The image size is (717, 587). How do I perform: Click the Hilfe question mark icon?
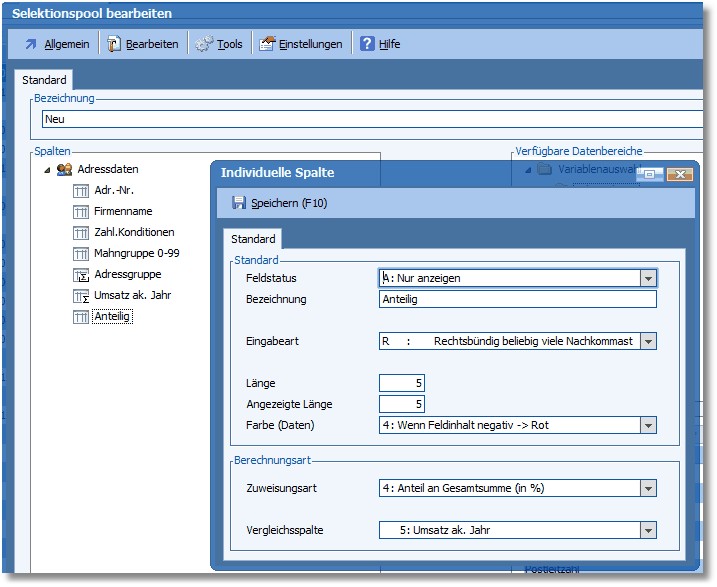click(x=367, y=44)
